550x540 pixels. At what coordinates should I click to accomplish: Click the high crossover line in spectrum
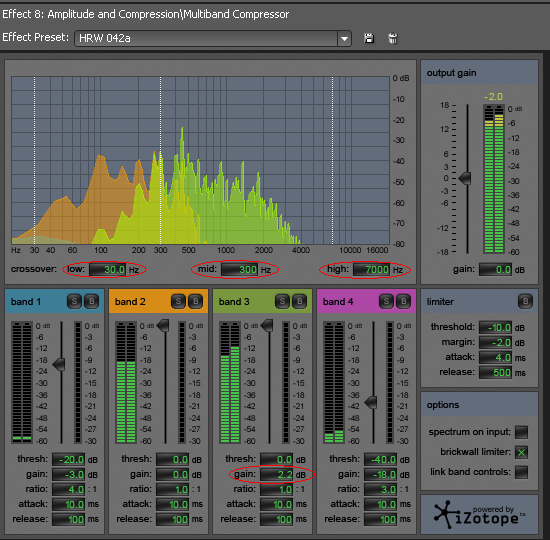[x=333, y=160]
